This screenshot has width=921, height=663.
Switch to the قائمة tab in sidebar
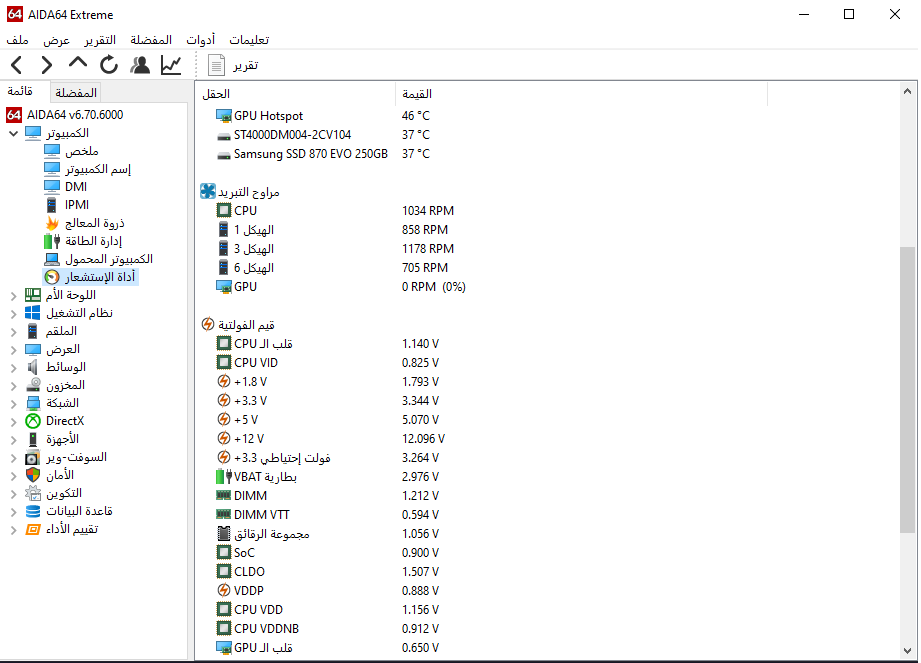tap(20, 91)
